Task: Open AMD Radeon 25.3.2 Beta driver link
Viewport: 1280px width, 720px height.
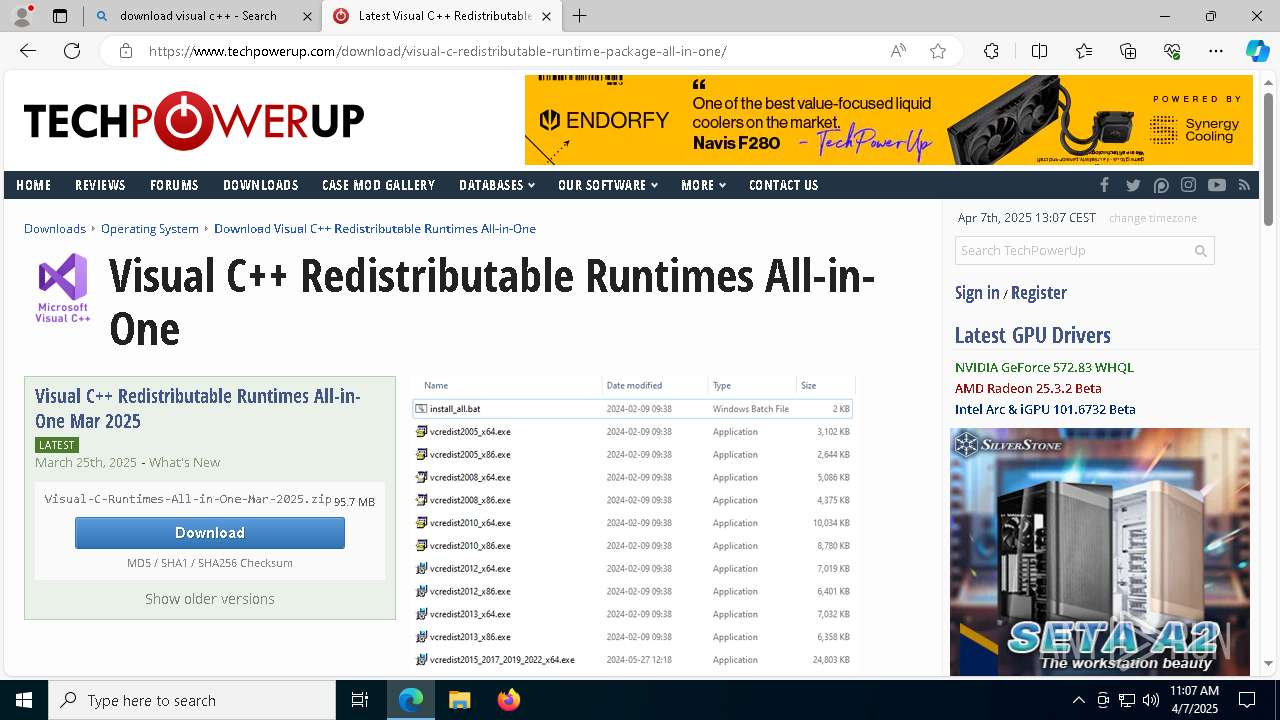Action: [x=1028, y=389]
